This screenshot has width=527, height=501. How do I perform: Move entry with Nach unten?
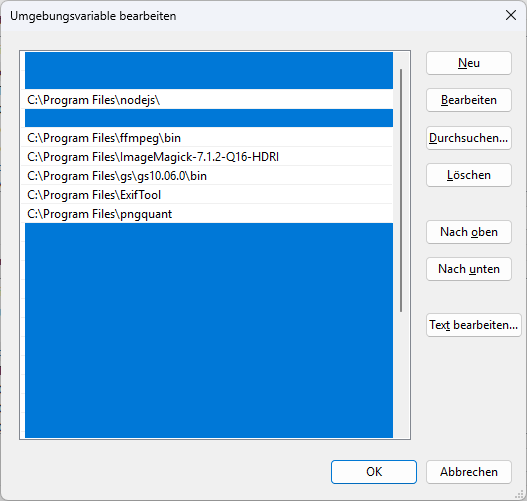tap(469, 269)
